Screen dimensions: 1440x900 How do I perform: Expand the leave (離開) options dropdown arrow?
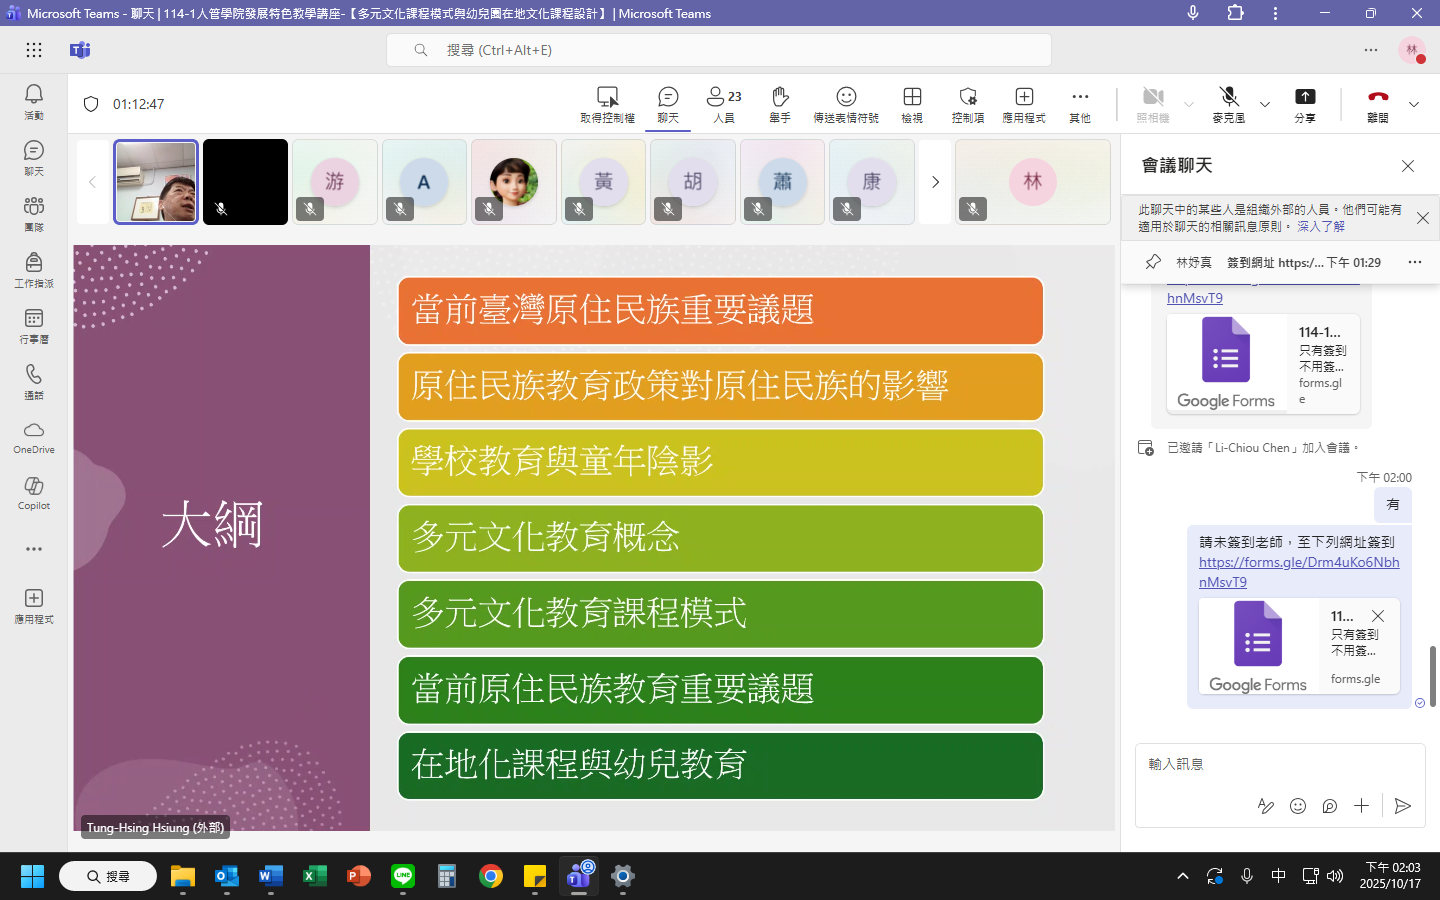(x=1414, y=104)
